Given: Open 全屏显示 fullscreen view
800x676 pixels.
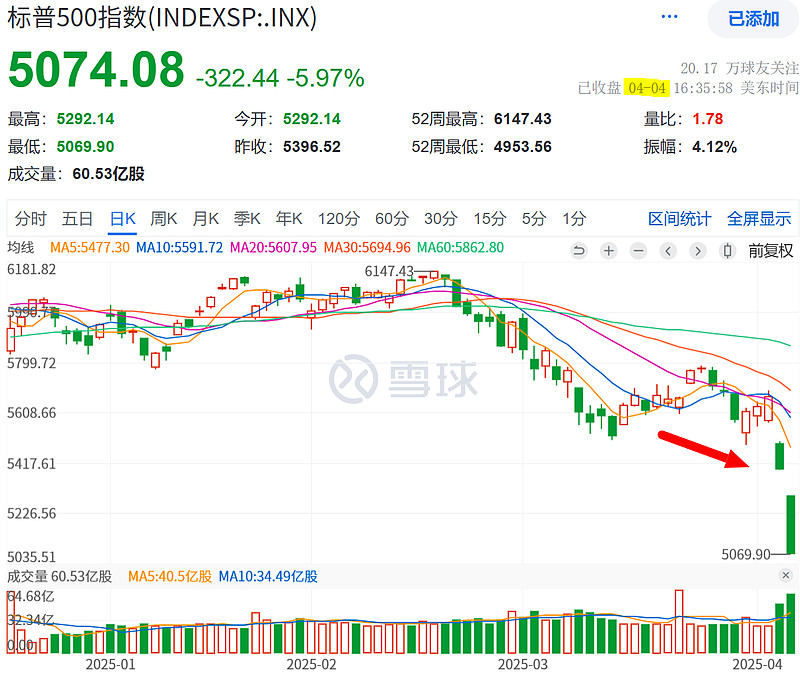Looking at the screenshot, I should pos(759,219).
